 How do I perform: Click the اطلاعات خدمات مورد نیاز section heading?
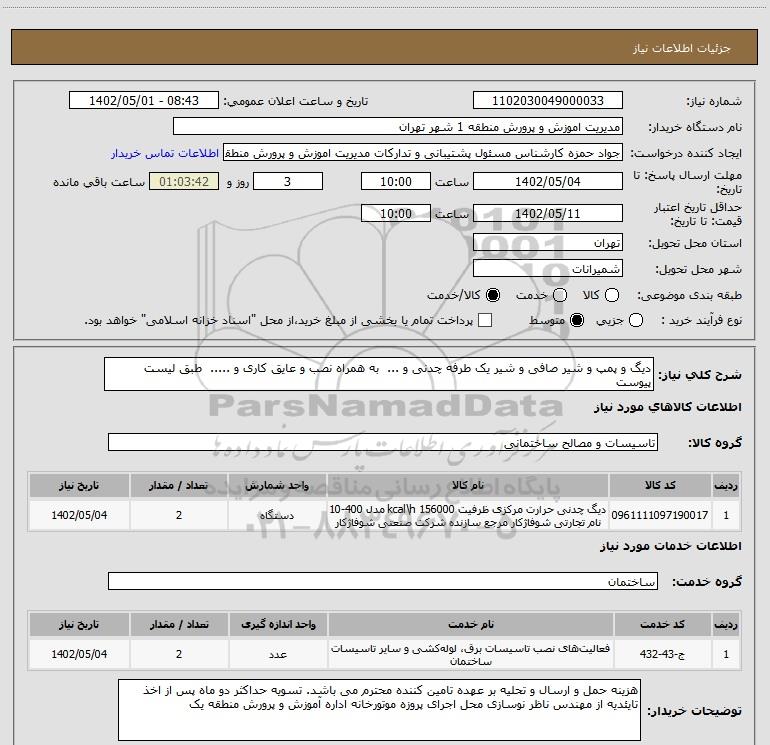tap(671, 546)
